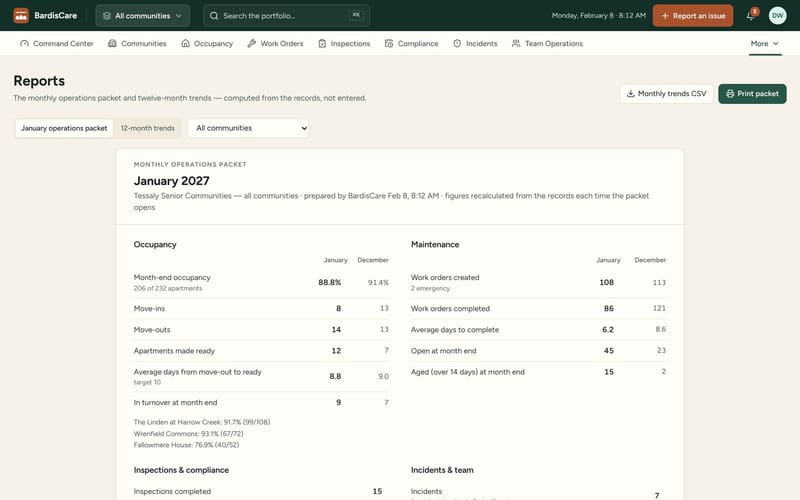The height and width of the screenshot is (500, 800).
Task: Click the Reports page heading
Action: [39, 81]
